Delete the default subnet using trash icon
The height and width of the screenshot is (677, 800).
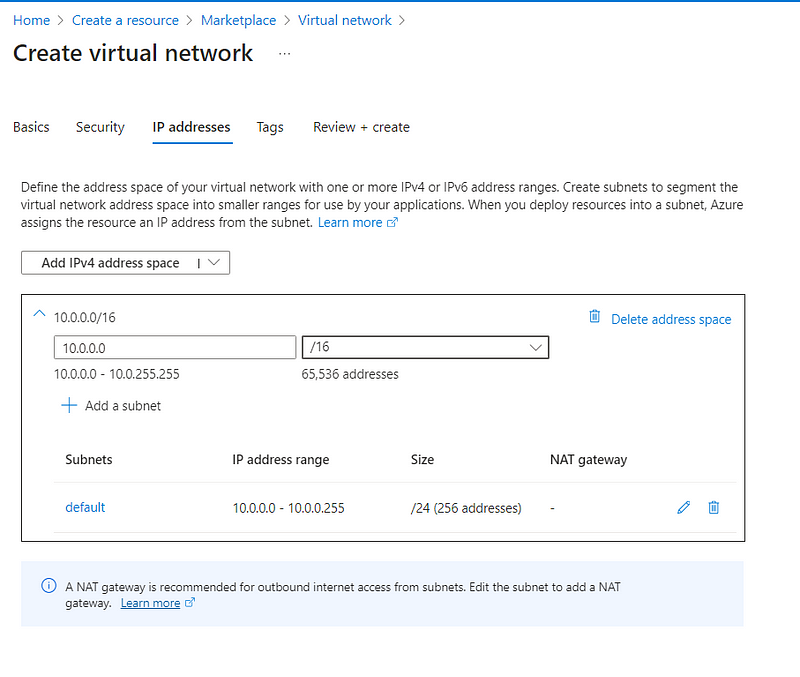(x=713, y=508)
